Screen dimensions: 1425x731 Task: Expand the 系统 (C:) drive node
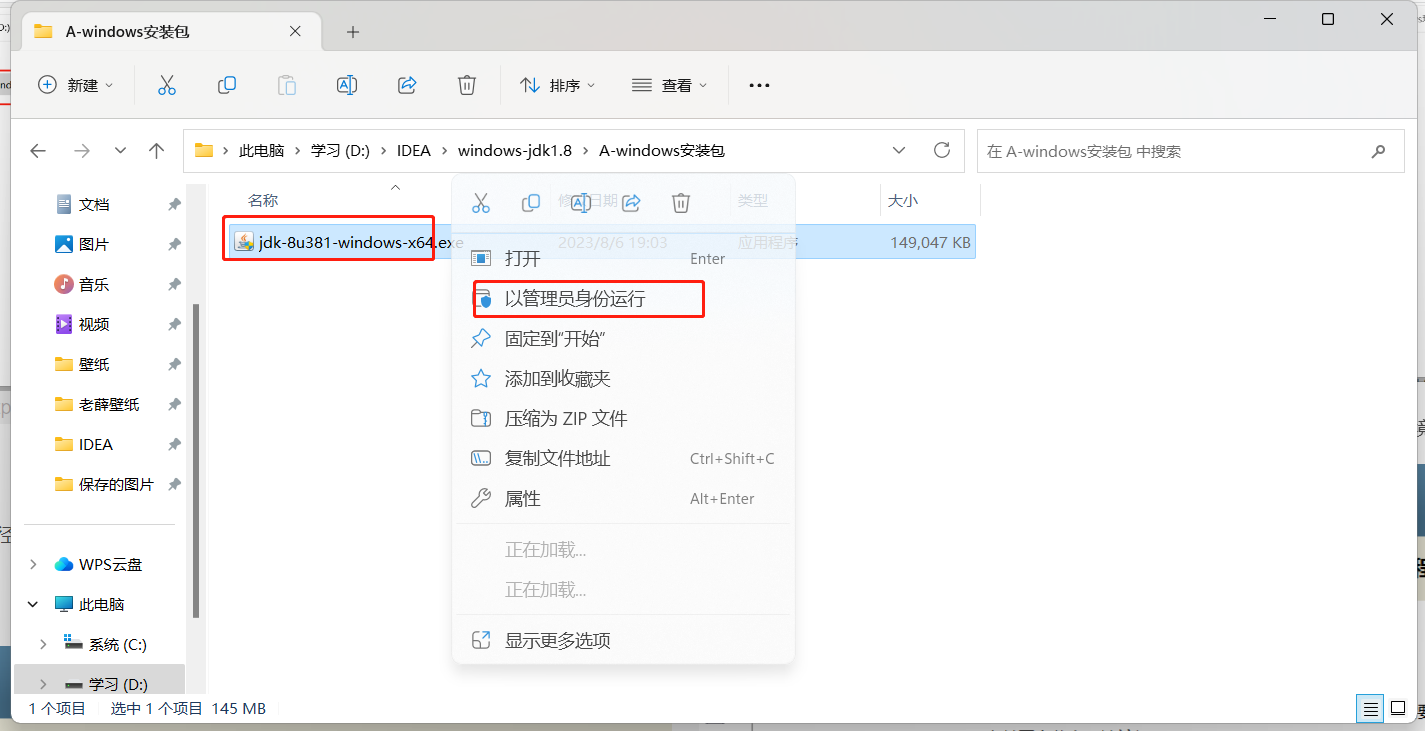point(43,645)
